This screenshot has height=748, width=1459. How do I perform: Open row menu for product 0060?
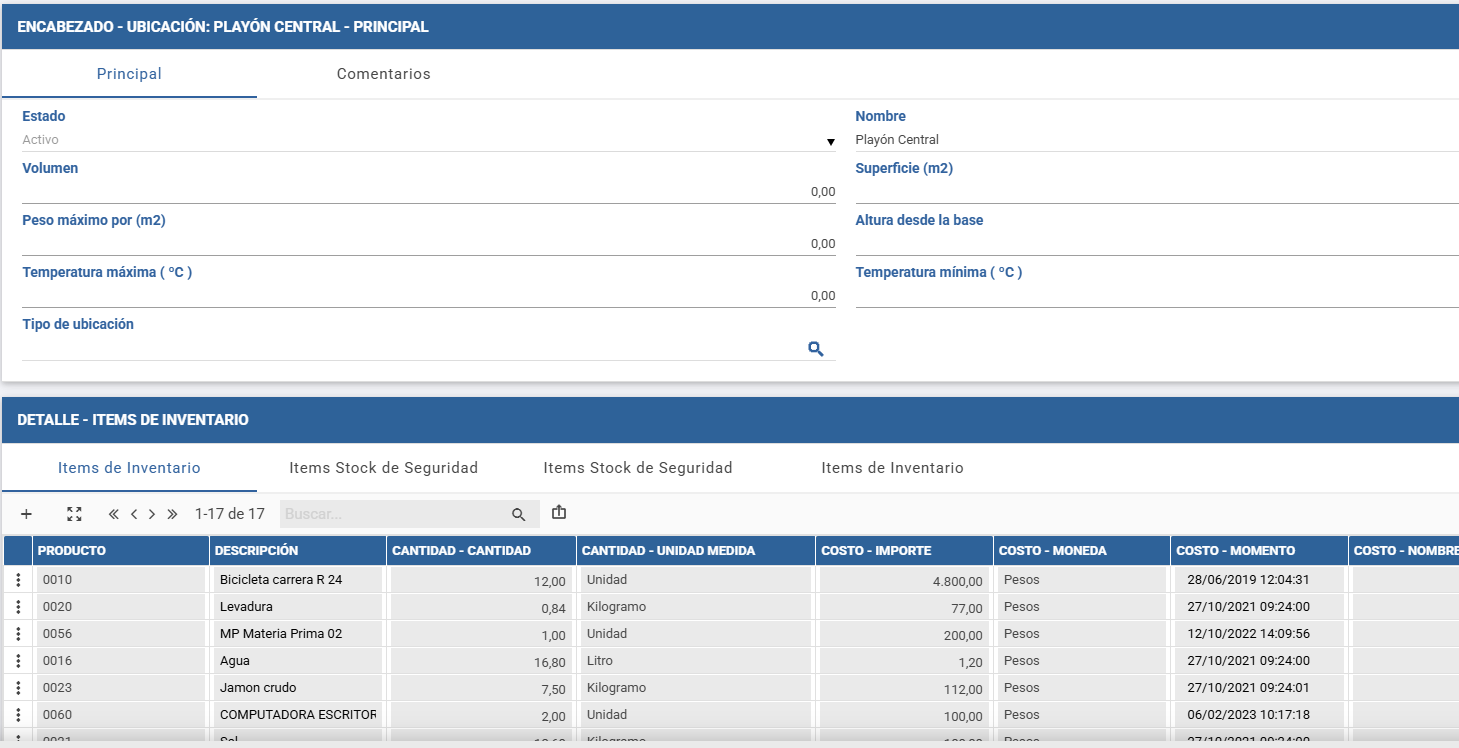coord(18,715)
